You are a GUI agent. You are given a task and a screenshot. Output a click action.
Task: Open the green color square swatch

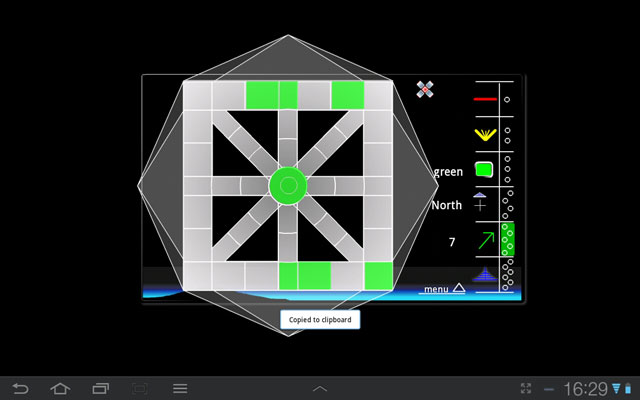point(484,169)
